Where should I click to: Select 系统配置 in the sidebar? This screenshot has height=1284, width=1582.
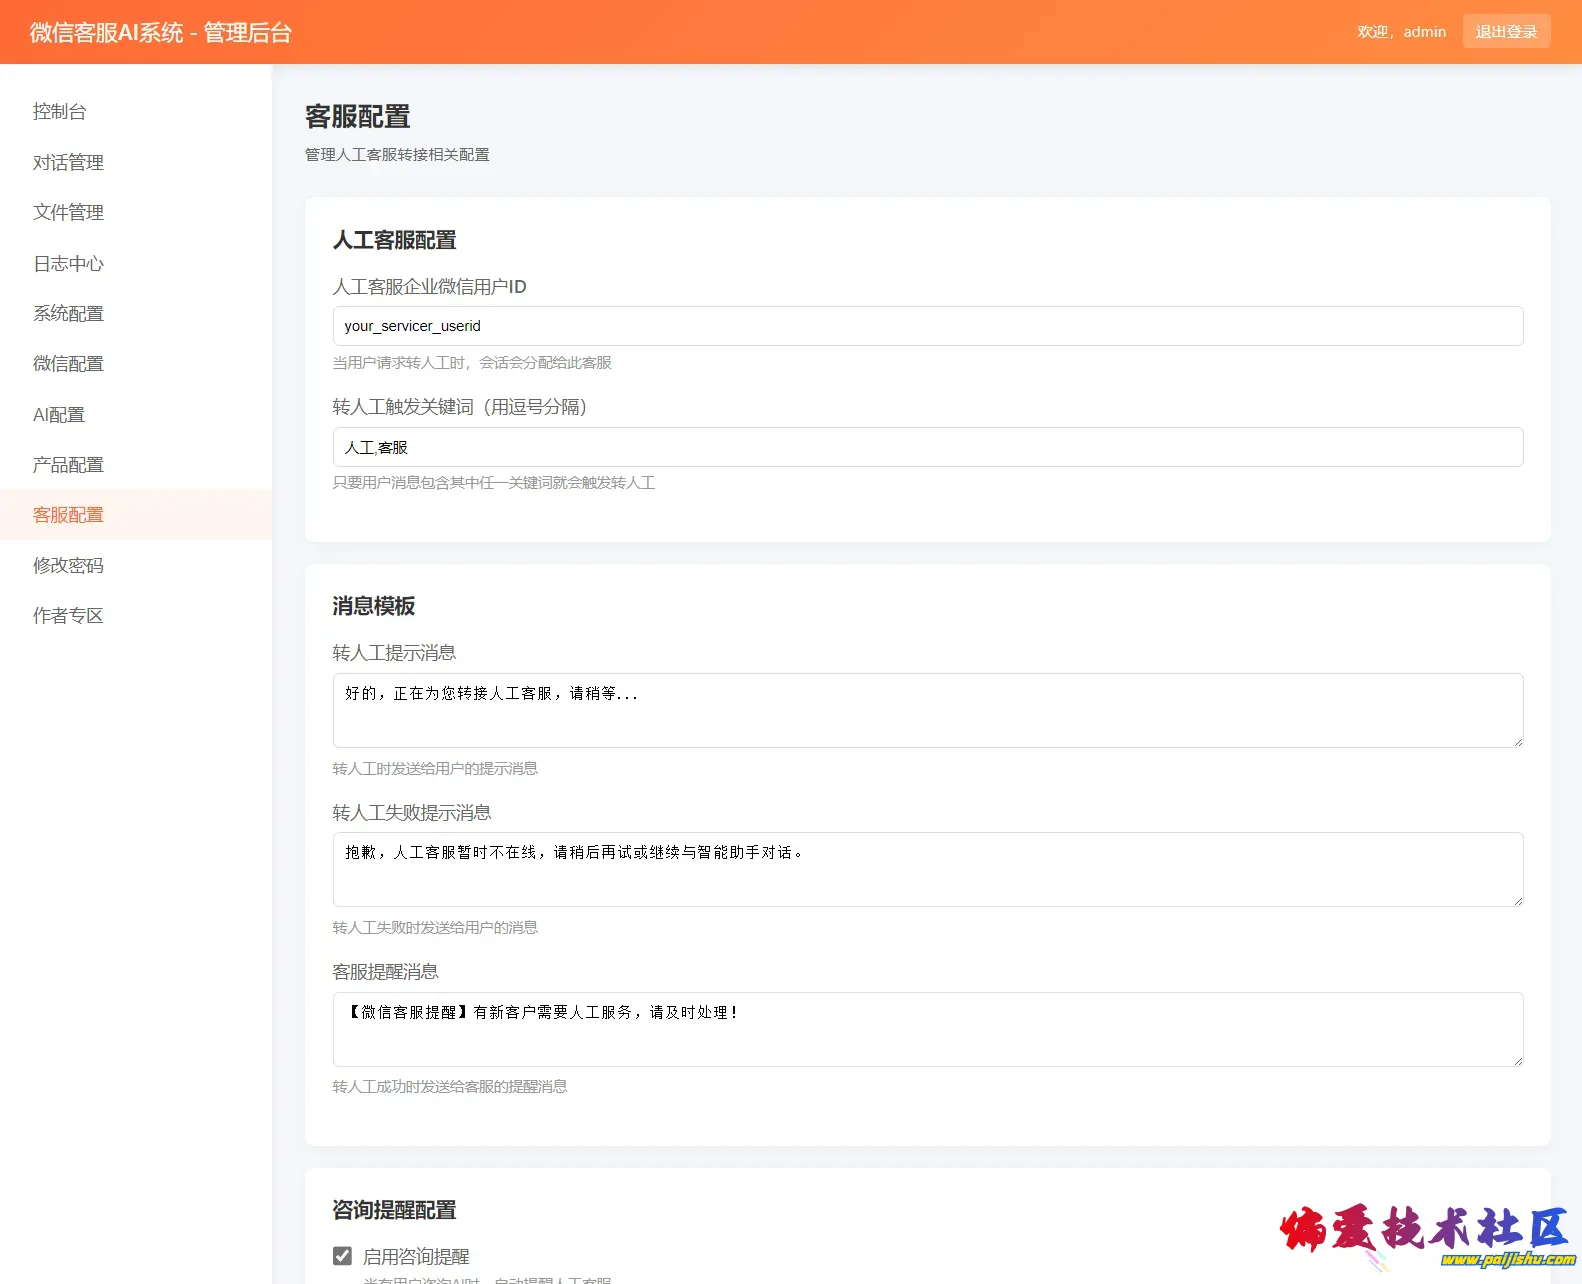coord(68,313)
